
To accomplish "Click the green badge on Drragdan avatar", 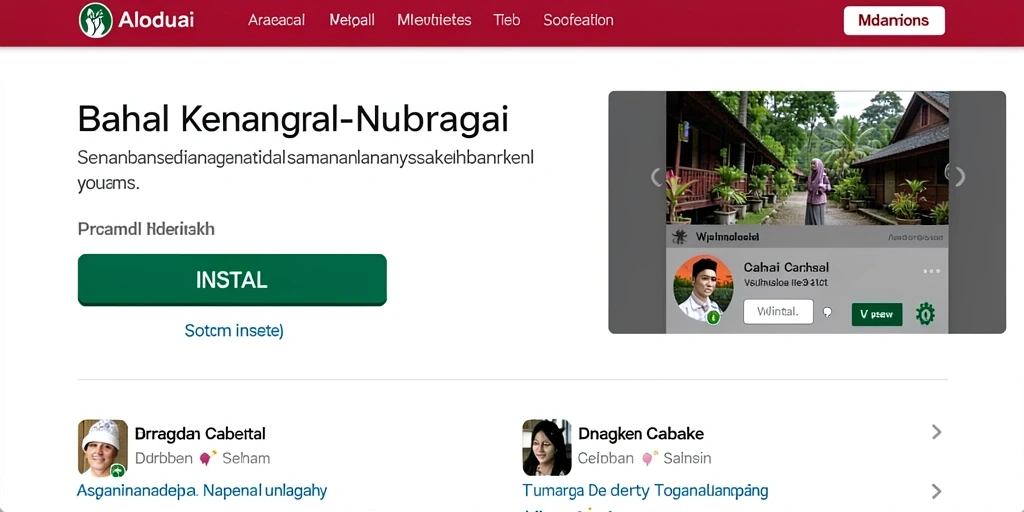I will pos(118,470).
